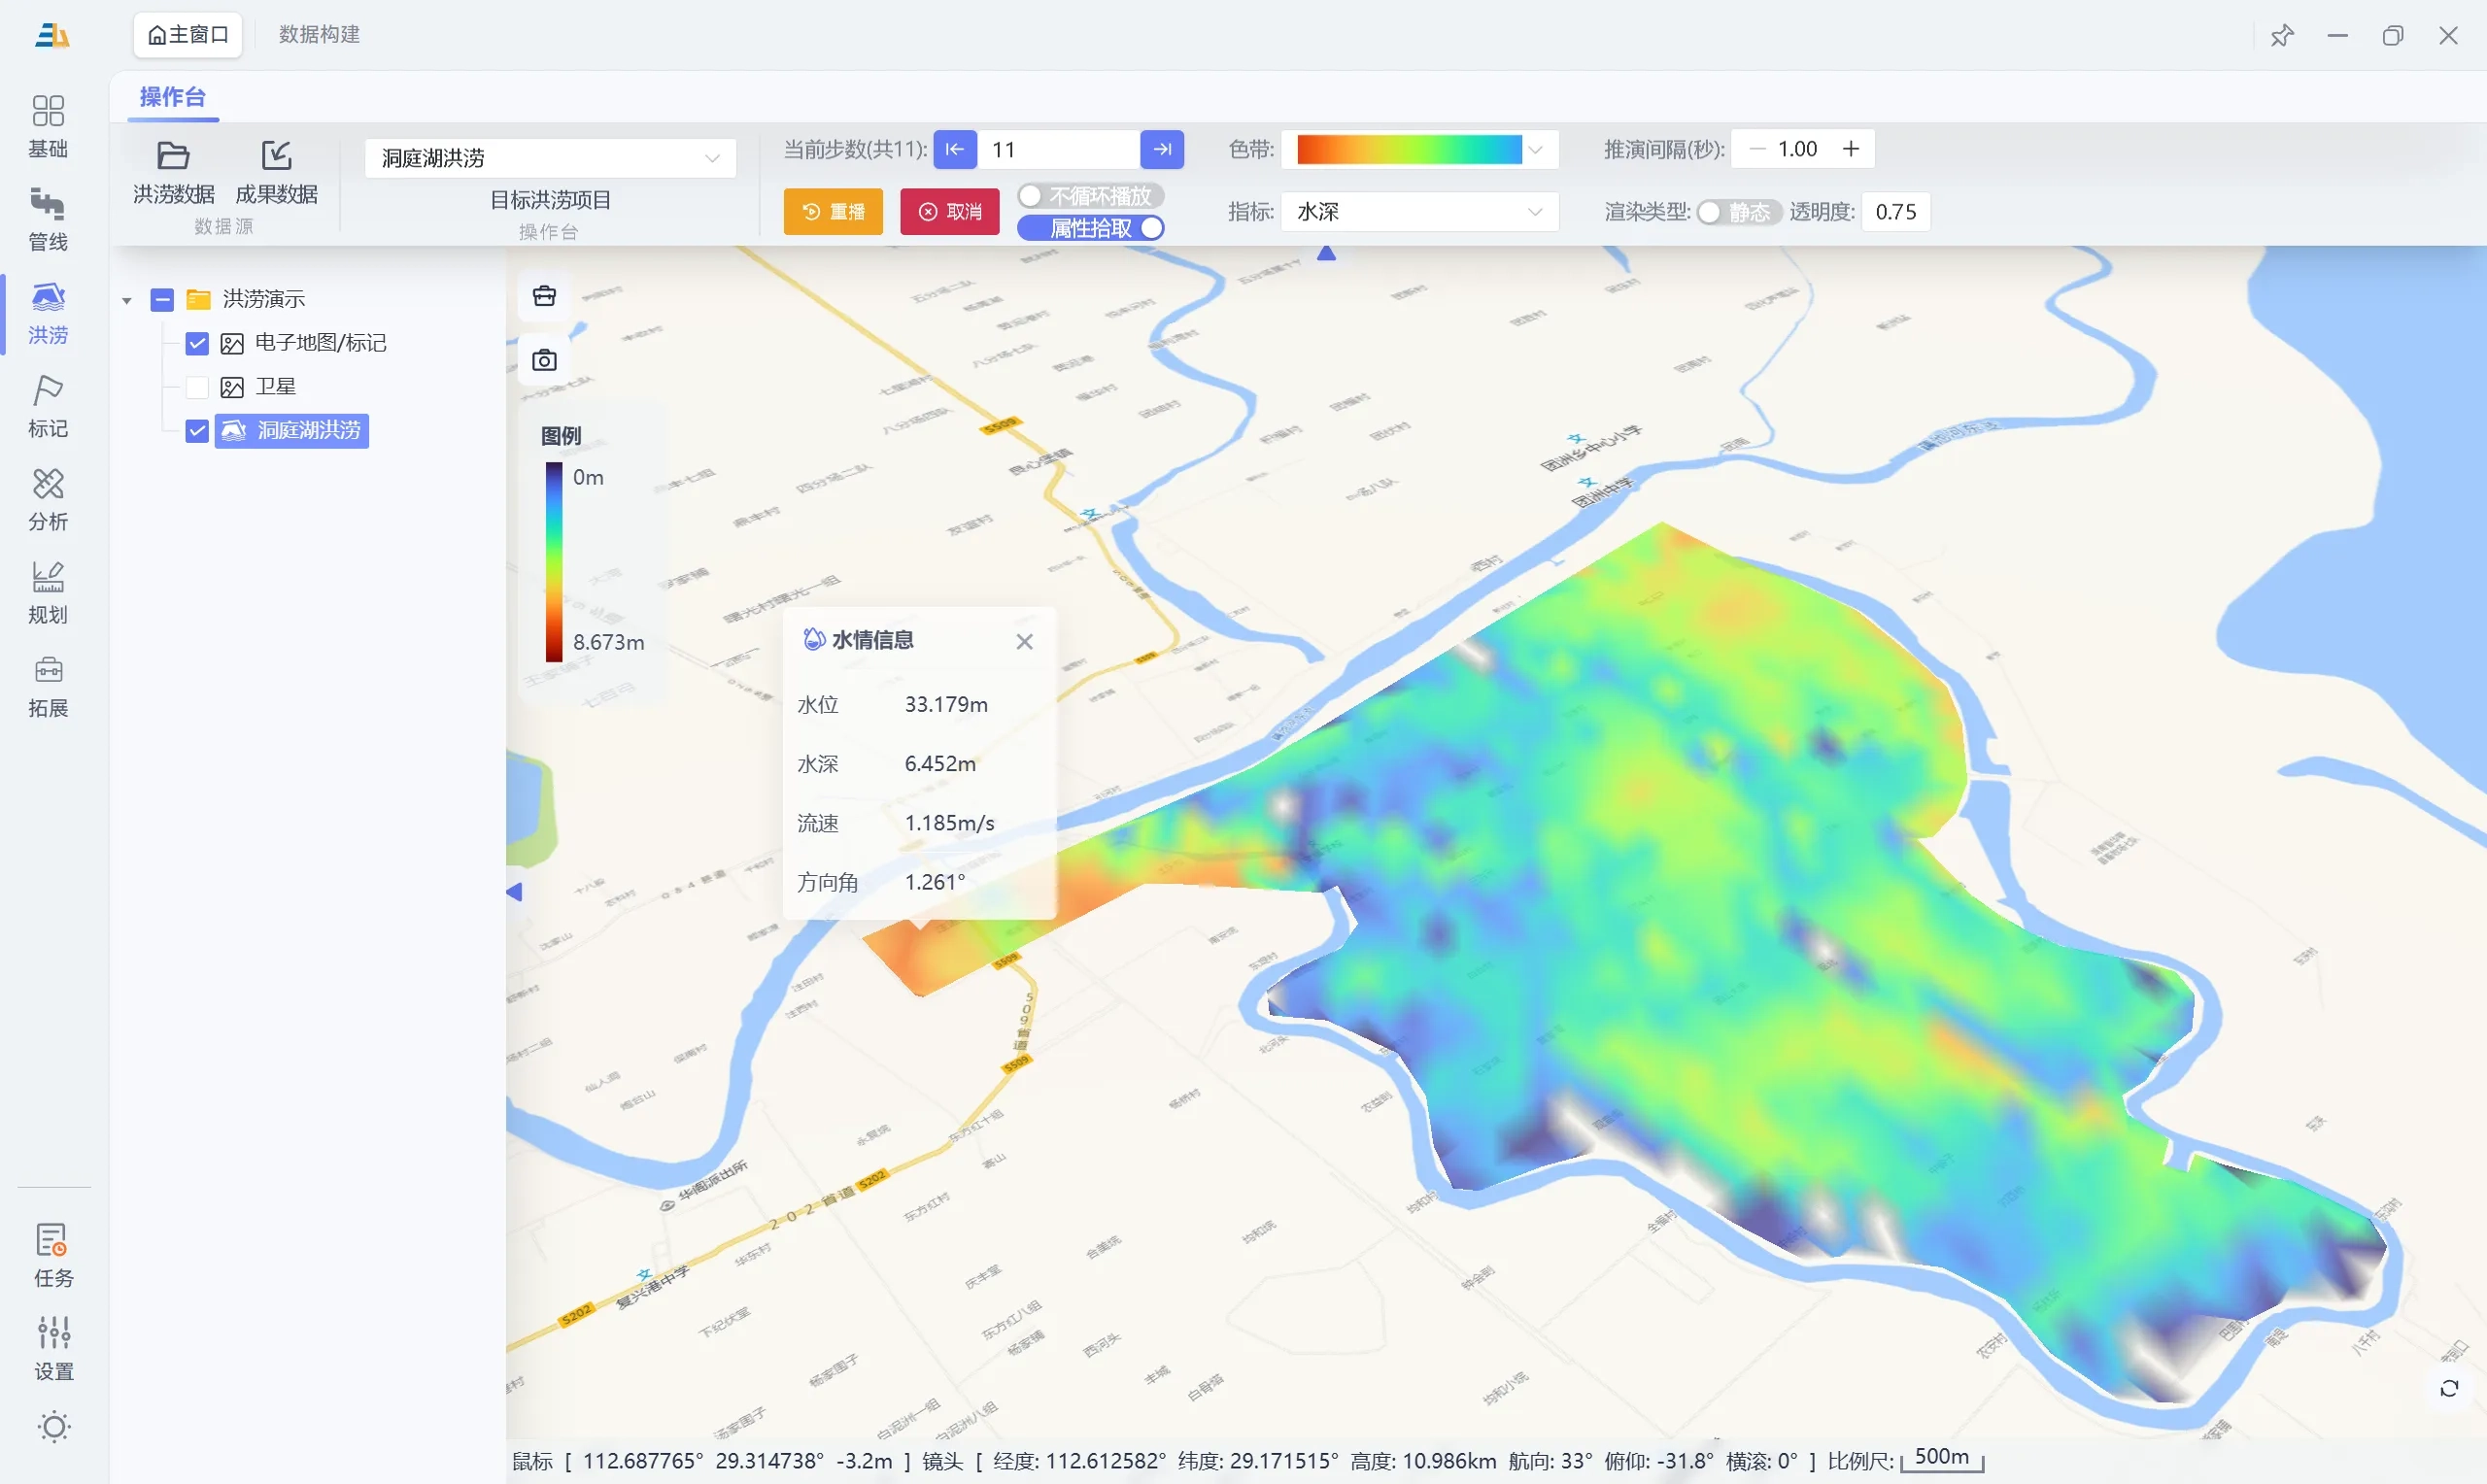Toggle the 属性拾取 switch
The height and width of the screenshot is (1484, 2487).
click(1091, 228)
